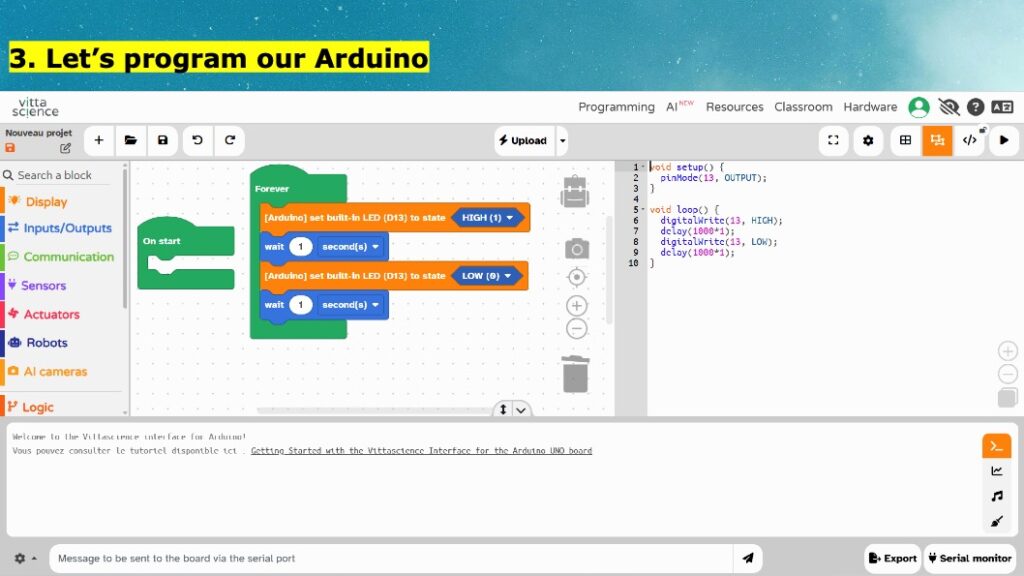The height and width of the screenshot is (576, 1024).
Task: Click the trash can in the workspace
Action: (575, 374)
